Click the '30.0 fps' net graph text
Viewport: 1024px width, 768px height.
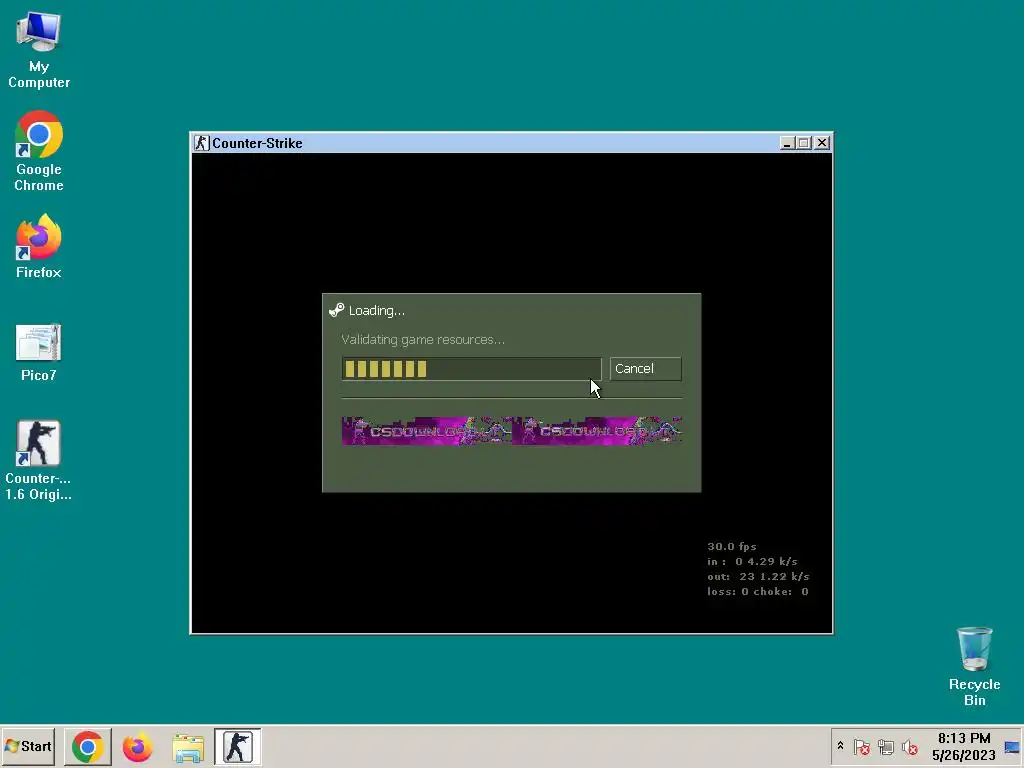pyautogui.click(x=731, y=547)
